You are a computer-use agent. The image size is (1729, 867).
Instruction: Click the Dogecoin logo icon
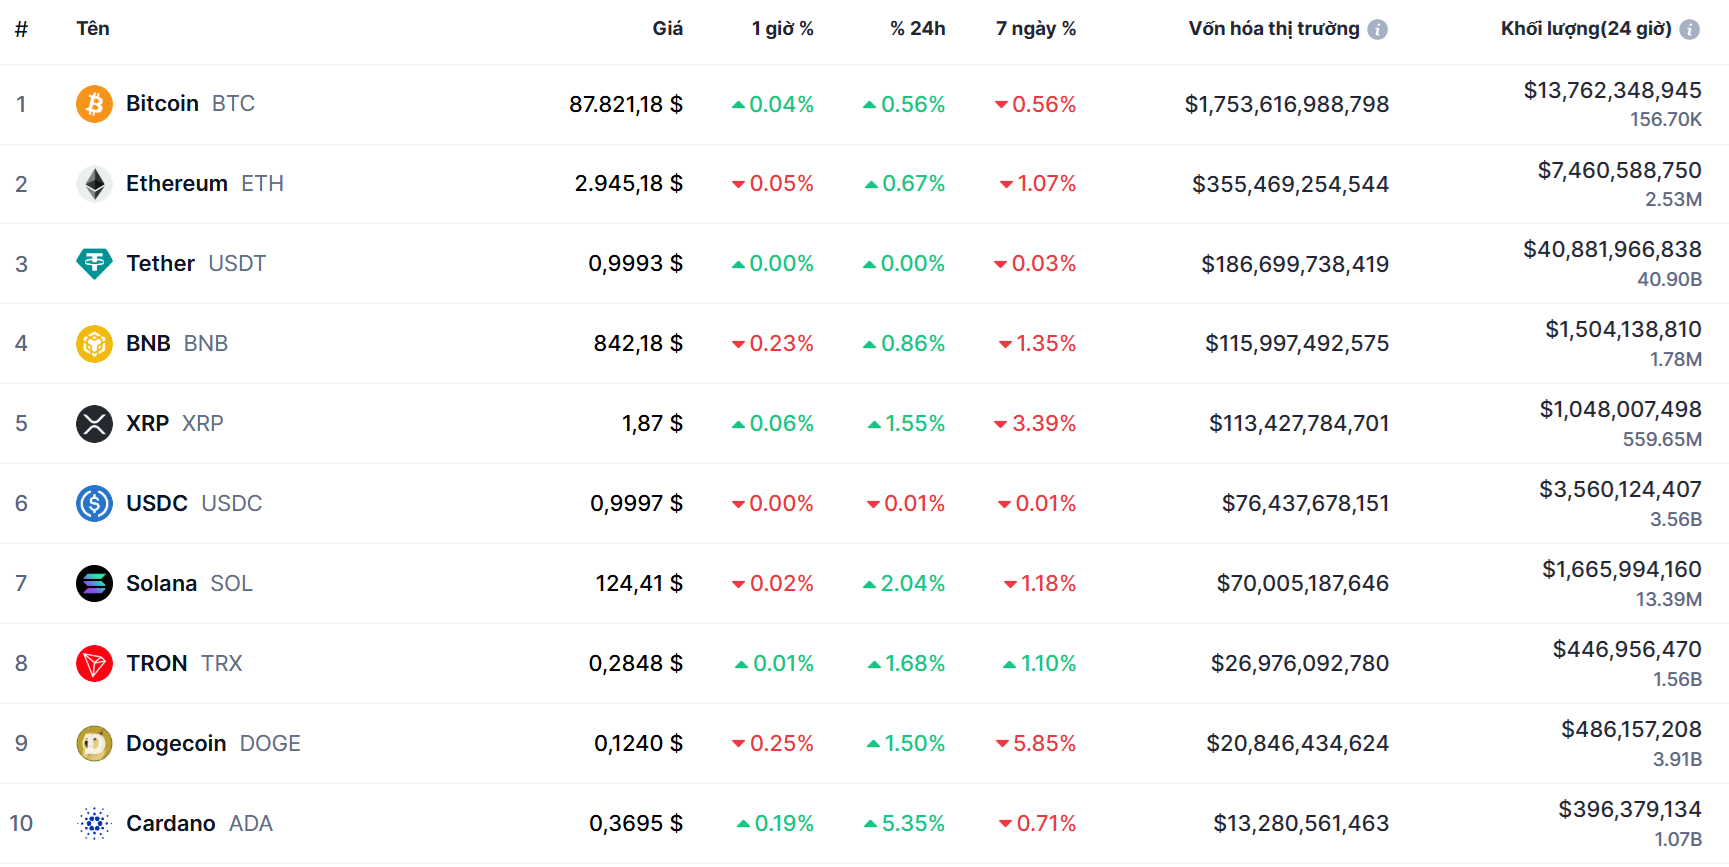(x=94, y=743)
